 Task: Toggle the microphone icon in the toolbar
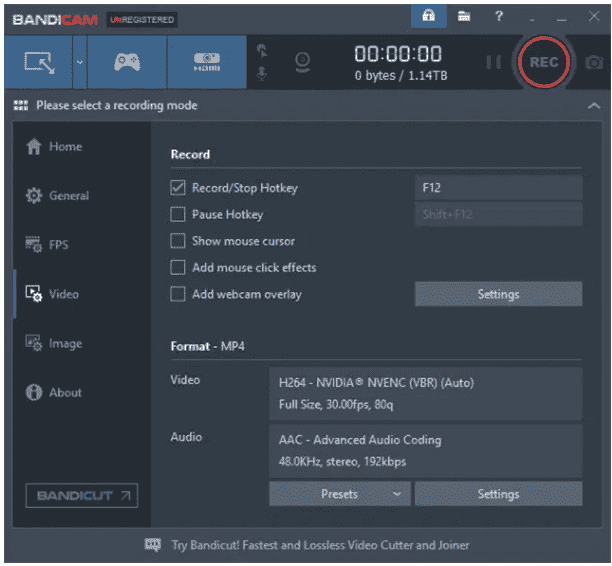pos(262,73)
